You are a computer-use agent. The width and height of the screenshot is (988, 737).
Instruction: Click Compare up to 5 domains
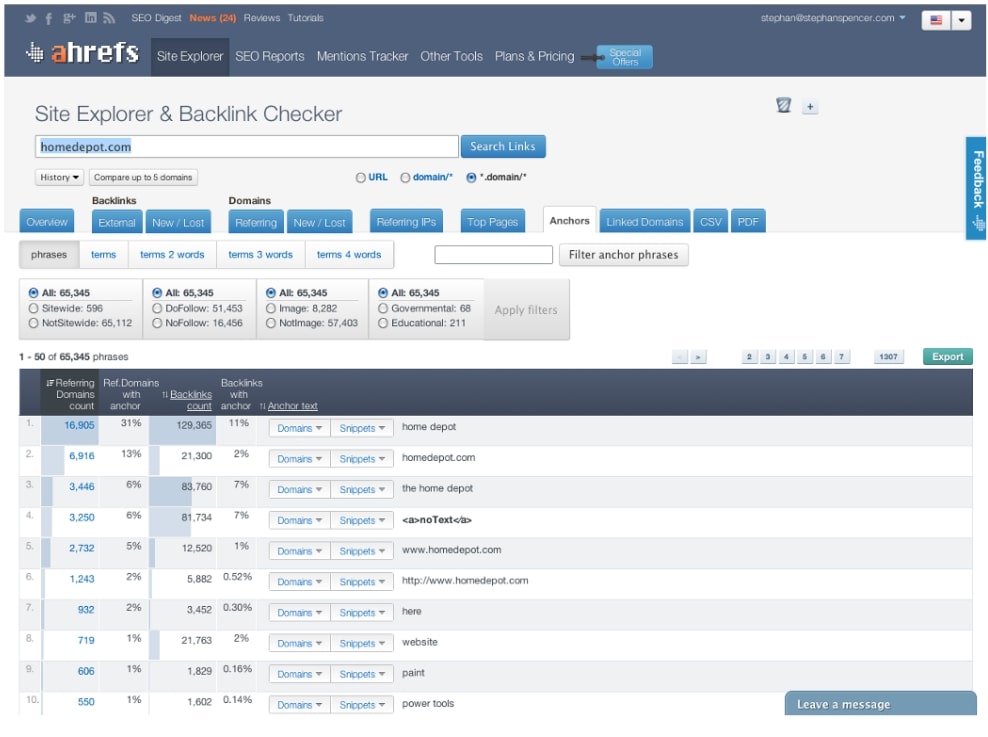(x=143, y=178)
